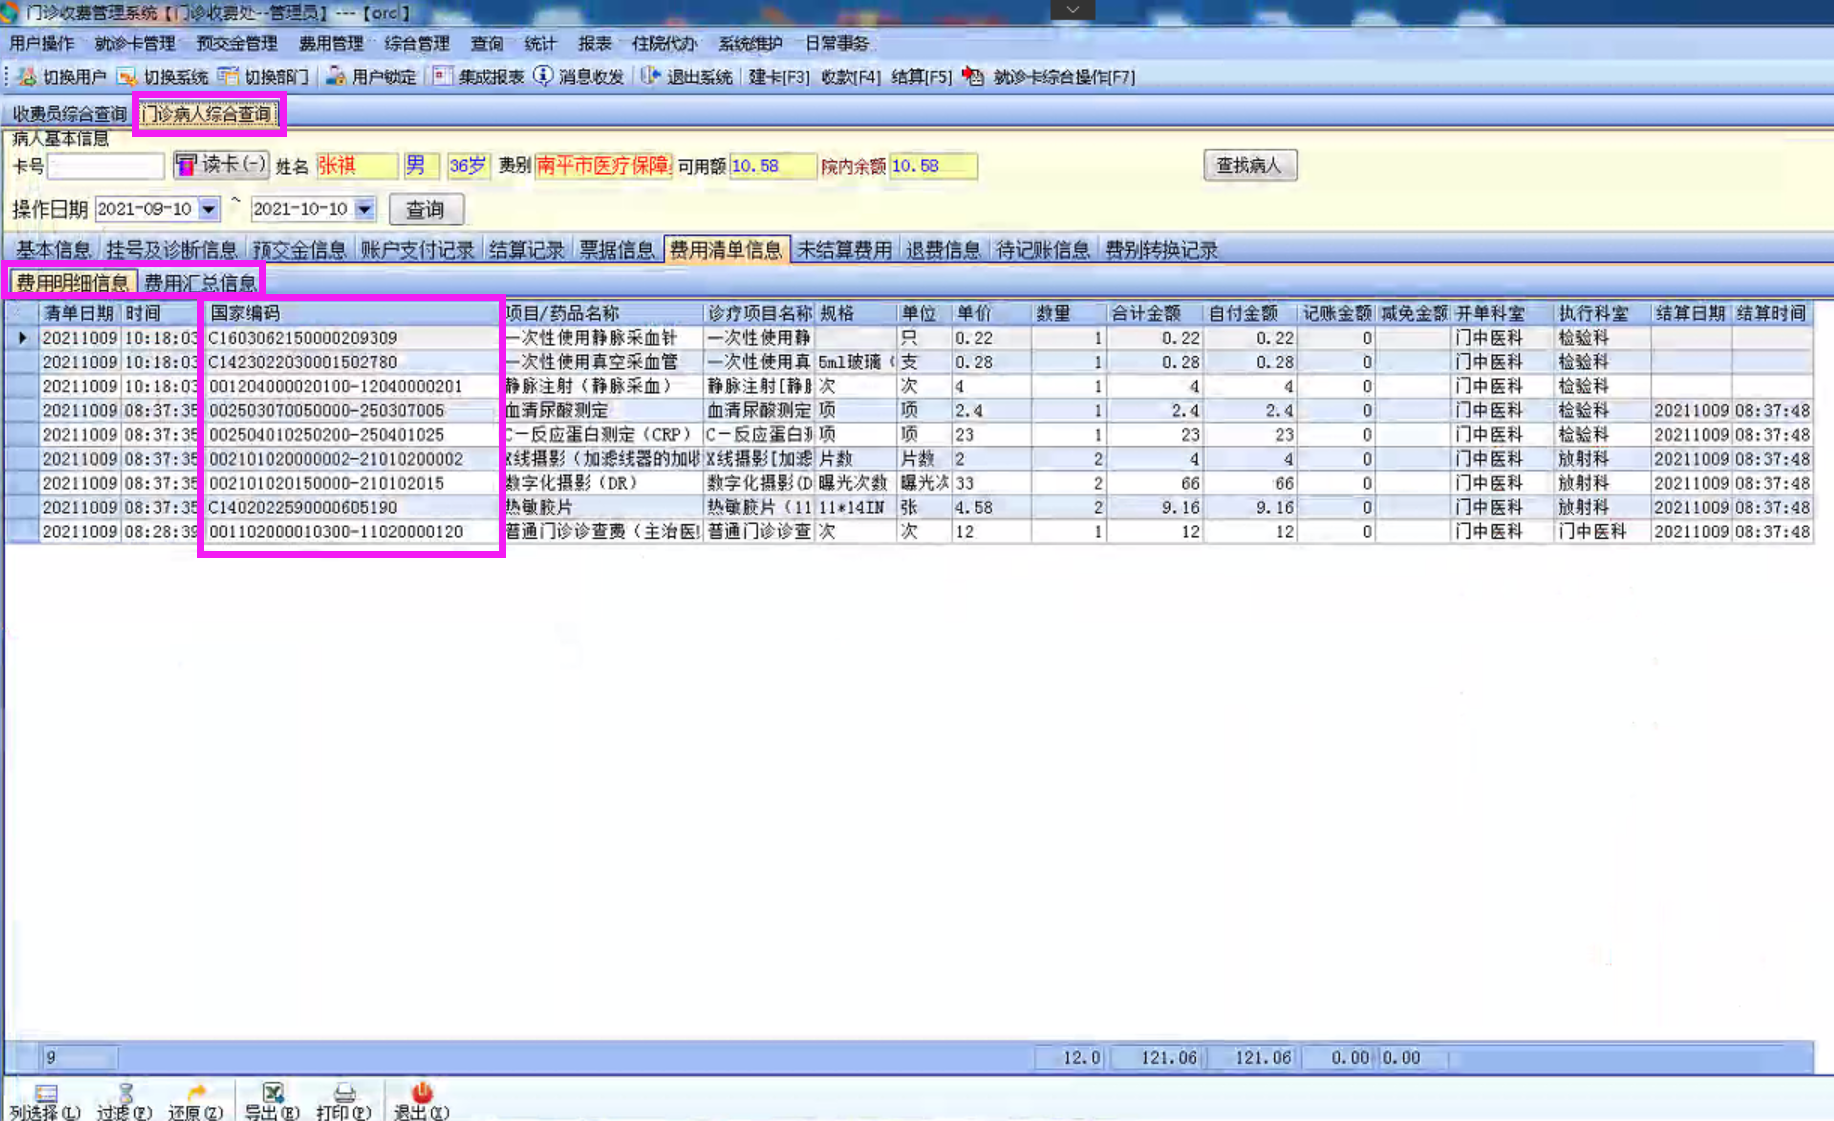Viewport: 1834px width, 1121px height.
Task: Click the 执行科室 column header
Action: (1601, 313)
